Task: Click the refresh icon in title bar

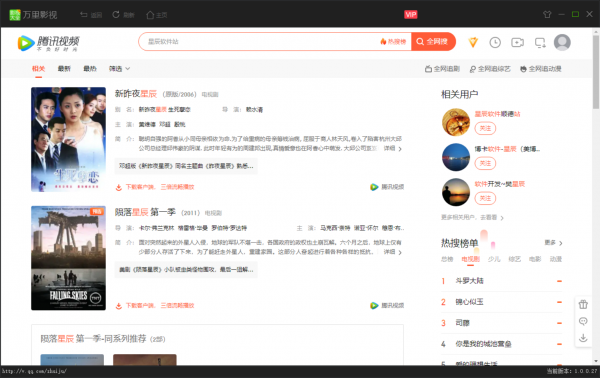Action: click(116, 15)
